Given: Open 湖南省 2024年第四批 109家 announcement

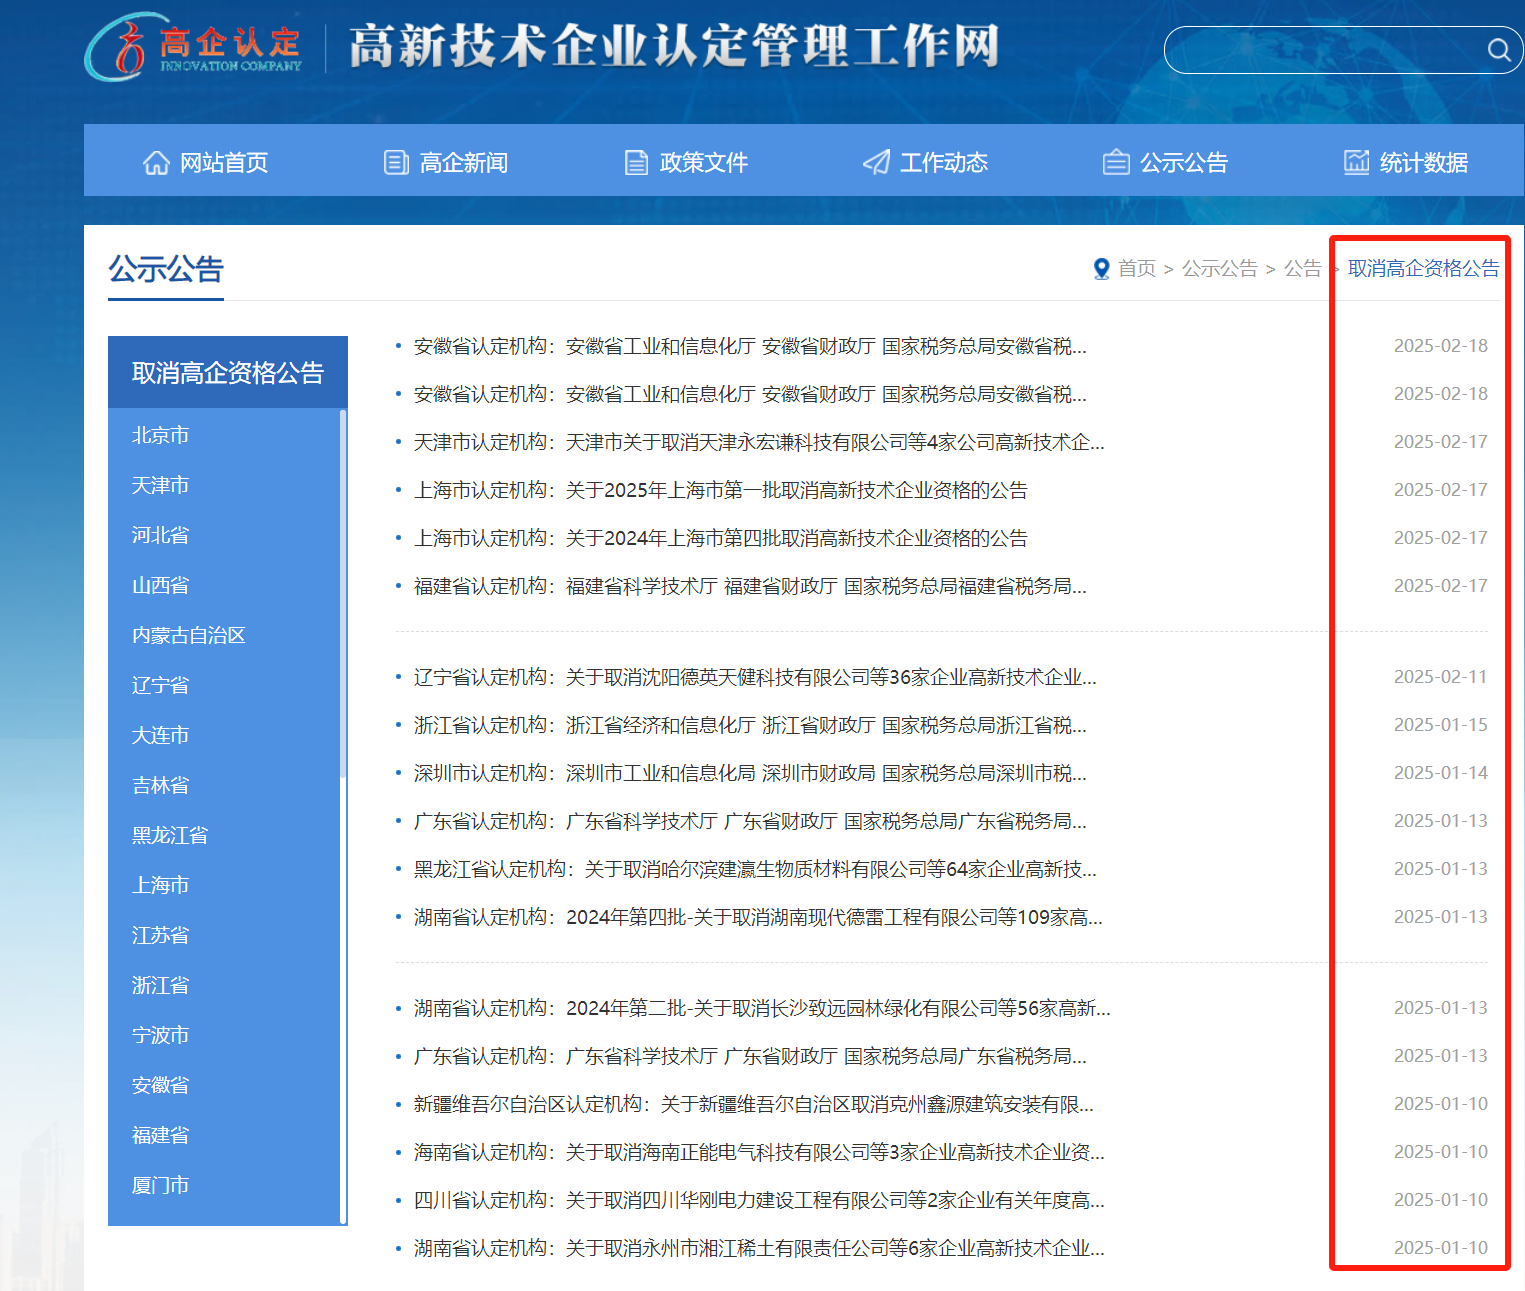Looking at the screenshot, I should (758, 917).
